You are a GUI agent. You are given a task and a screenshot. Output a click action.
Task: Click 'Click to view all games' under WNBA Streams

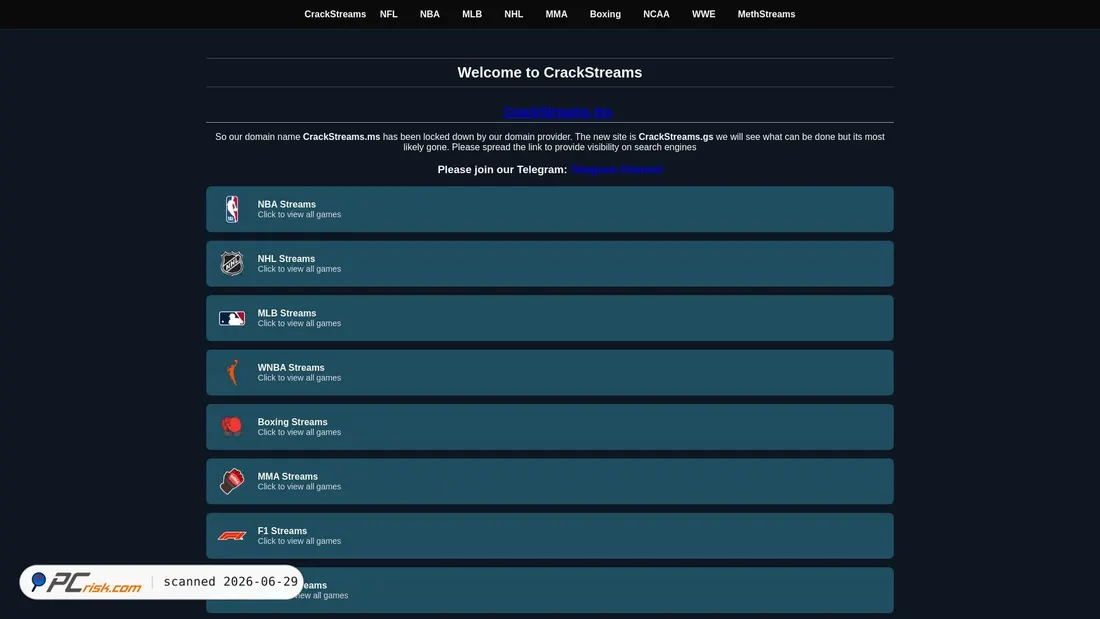coord(299,378)
